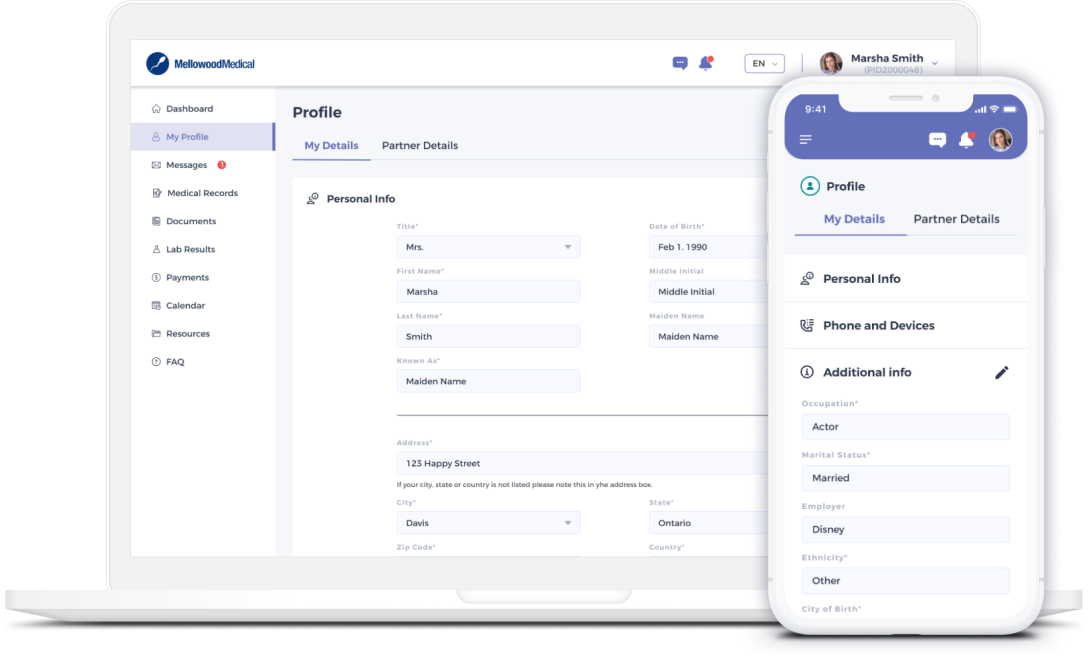Open notifications bell in desktop header

(705, 63)
